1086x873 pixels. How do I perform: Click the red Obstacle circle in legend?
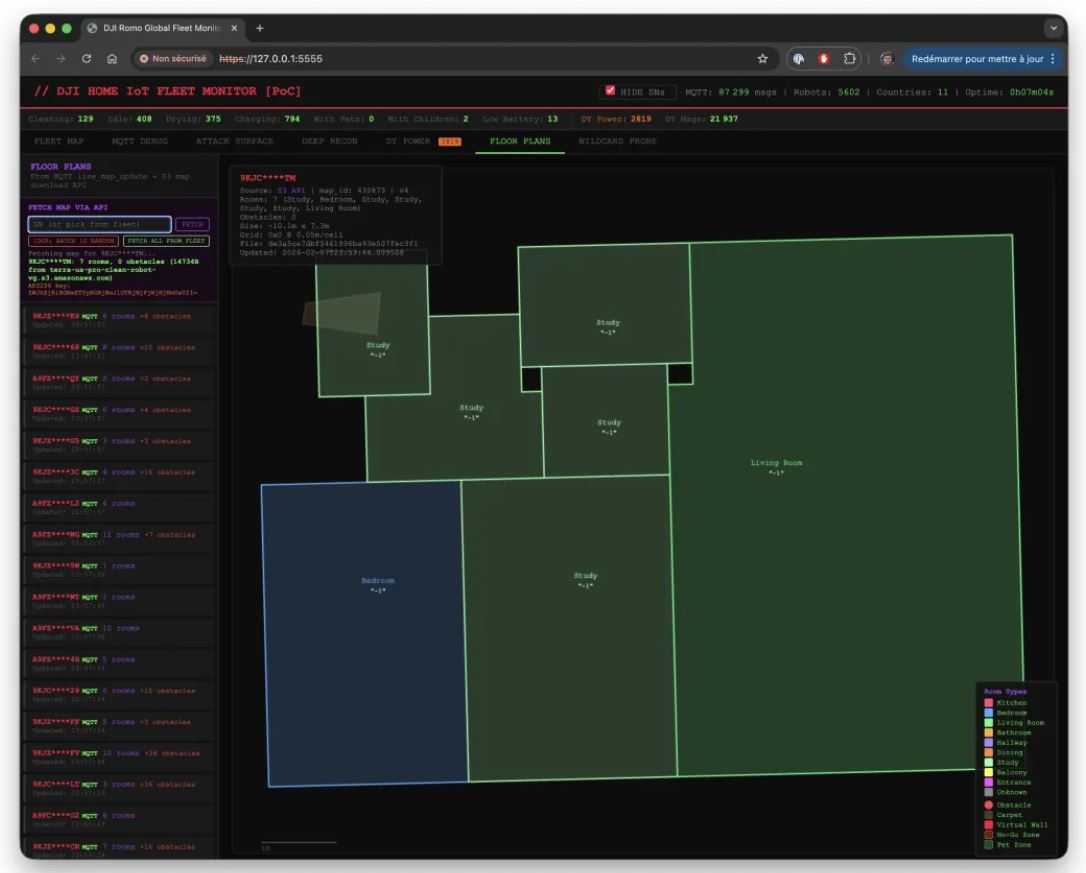pos(989,805)
